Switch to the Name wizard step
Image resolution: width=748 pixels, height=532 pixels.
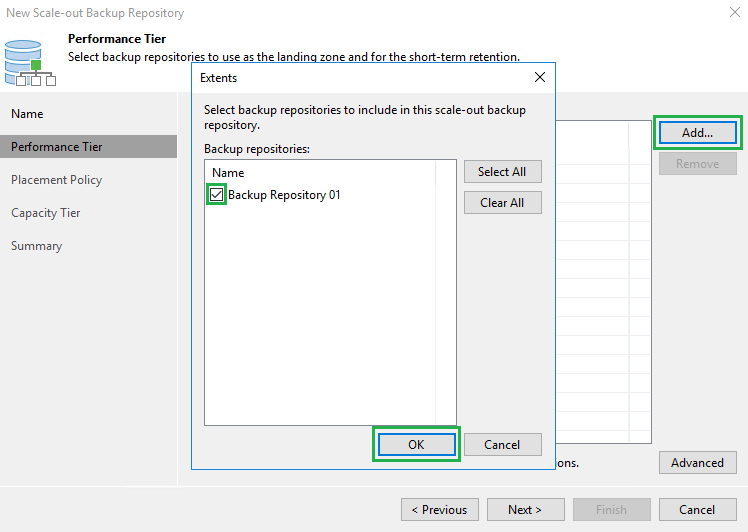click(28, 114)
